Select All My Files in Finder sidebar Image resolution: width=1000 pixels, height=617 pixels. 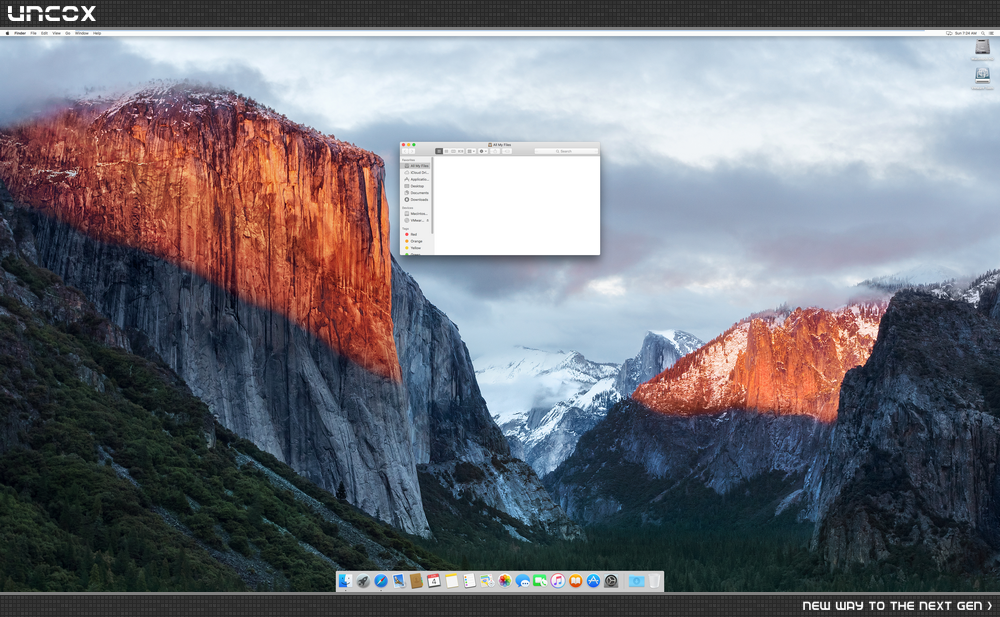click(416, 166)
